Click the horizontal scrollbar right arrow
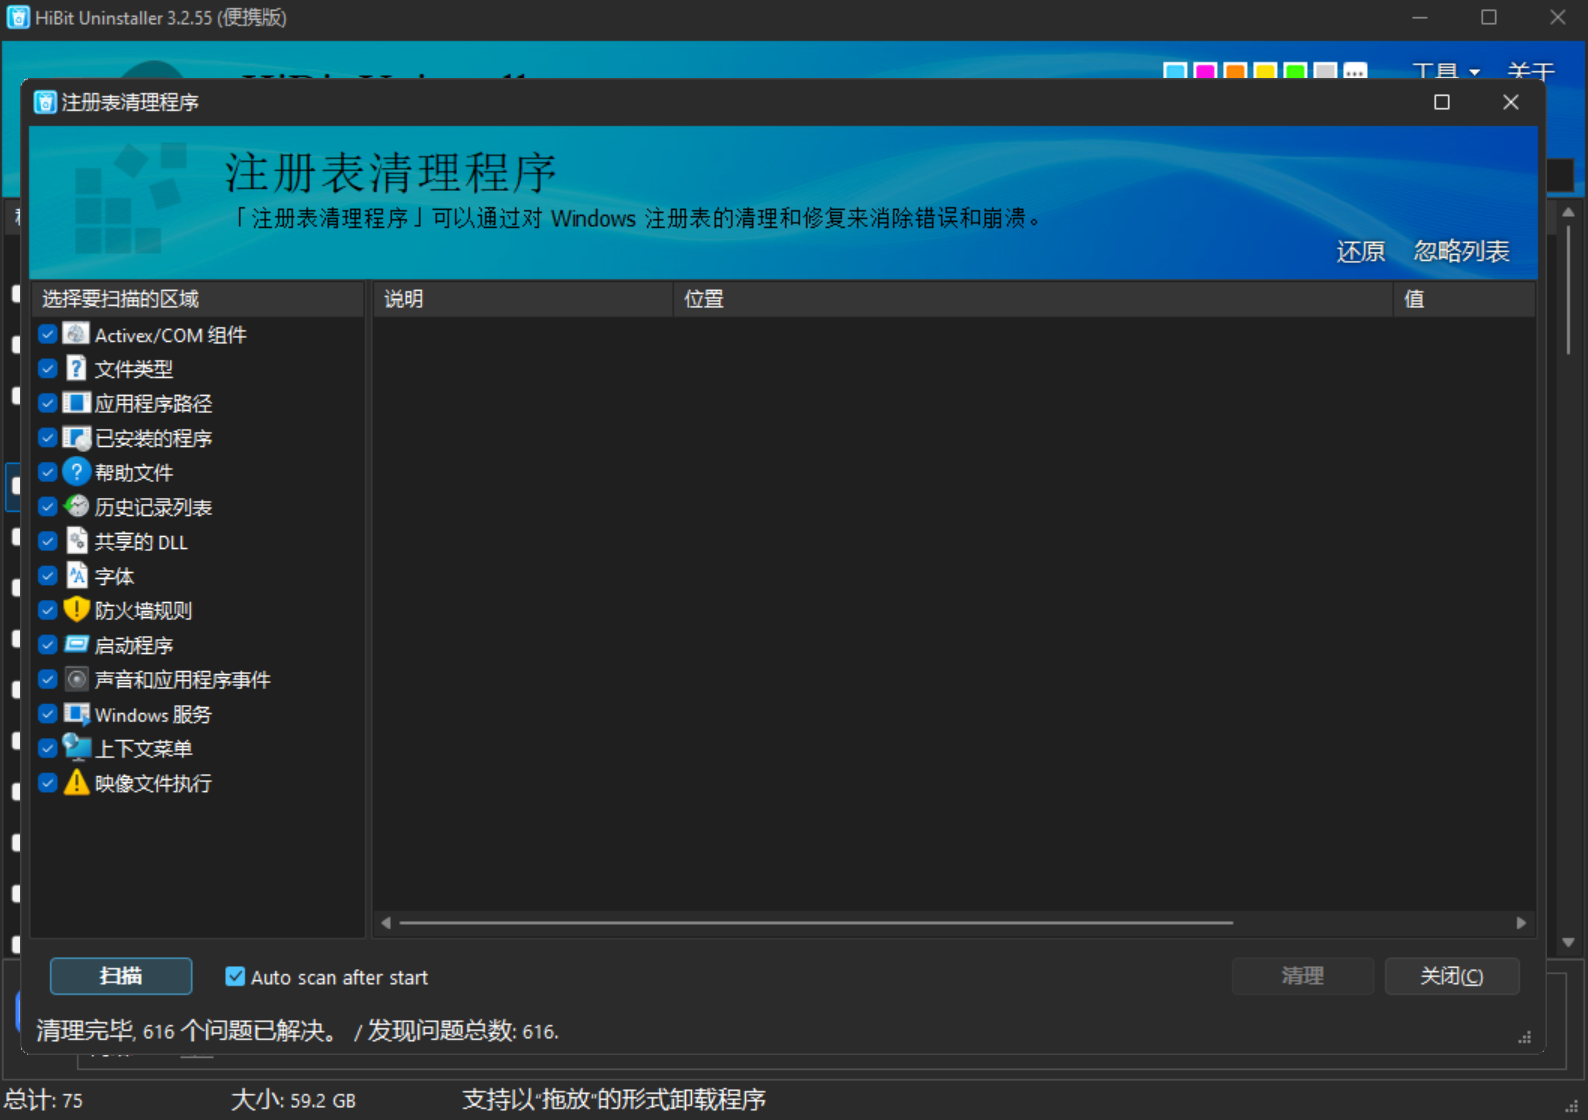 [1521, 923]
